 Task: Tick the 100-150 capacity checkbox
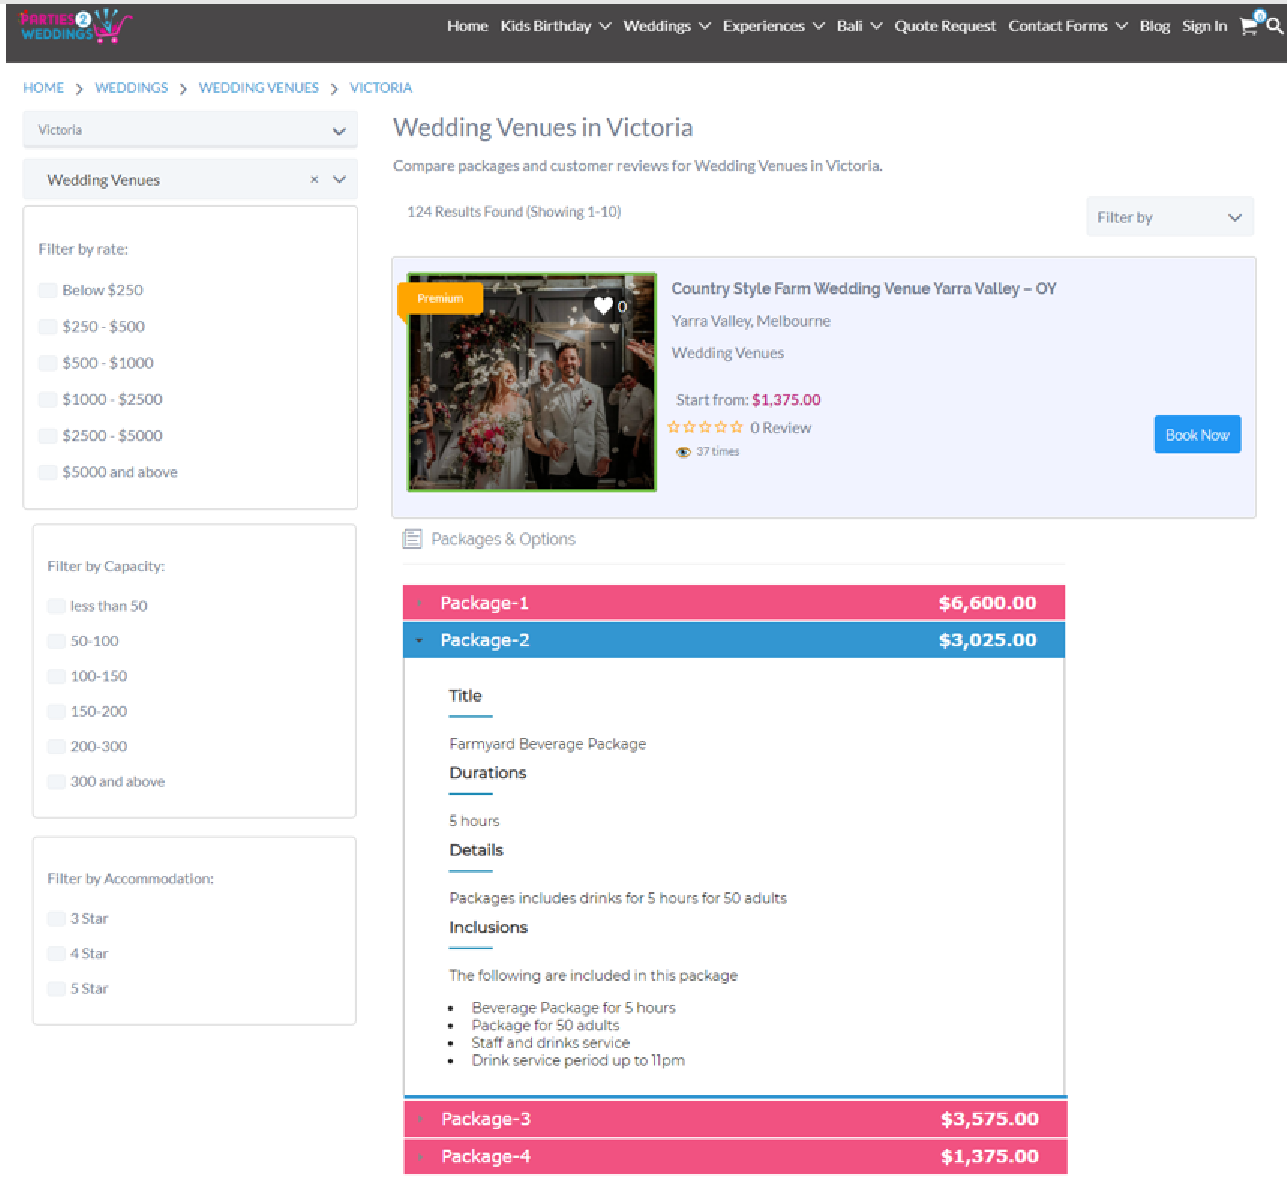56,676
